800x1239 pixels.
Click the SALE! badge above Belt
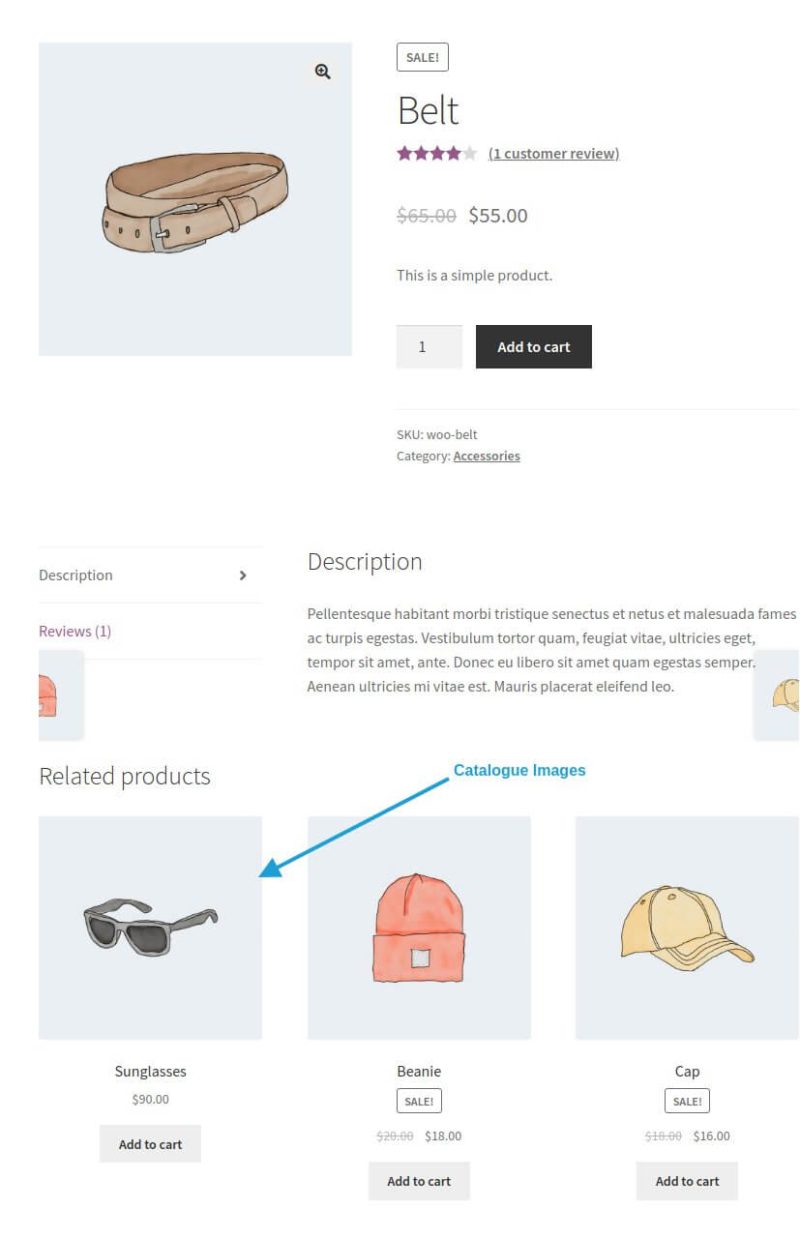pos(423,57)
